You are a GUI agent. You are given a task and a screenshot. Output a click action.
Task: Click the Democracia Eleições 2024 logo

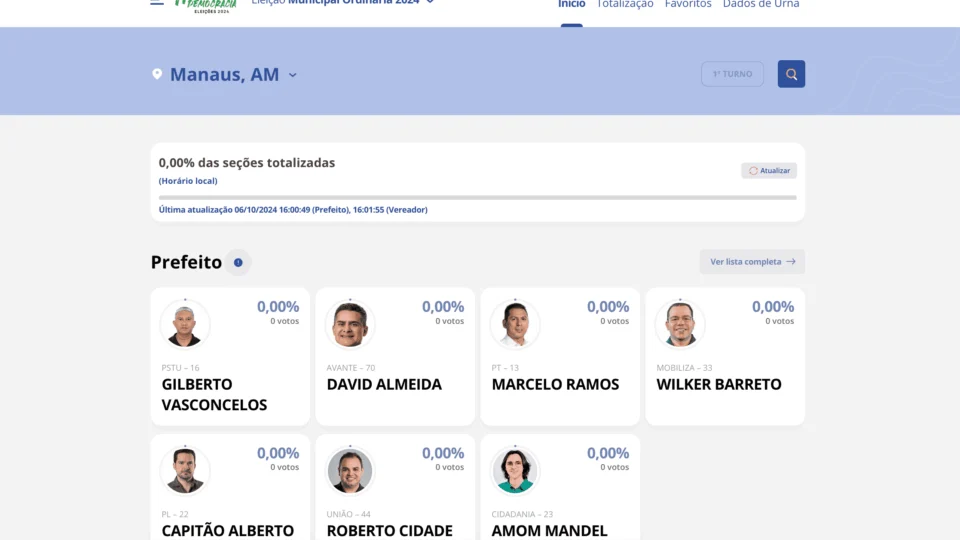(x=205, y=6)
